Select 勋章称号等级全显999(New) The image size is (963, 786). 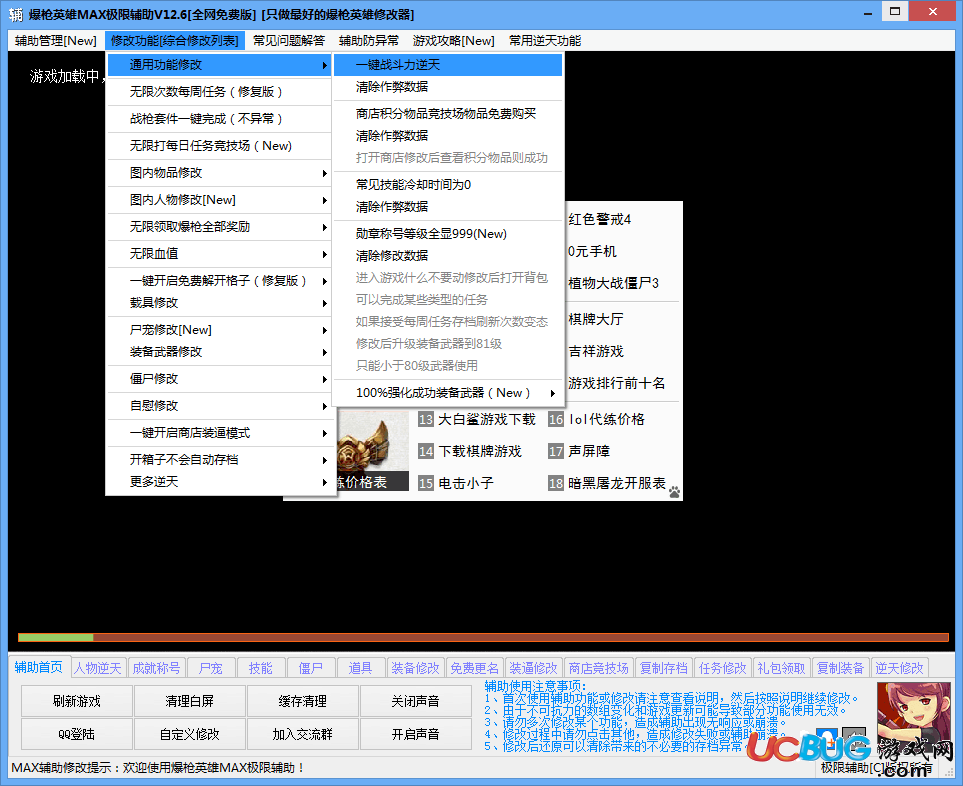[x=448, y=234]
